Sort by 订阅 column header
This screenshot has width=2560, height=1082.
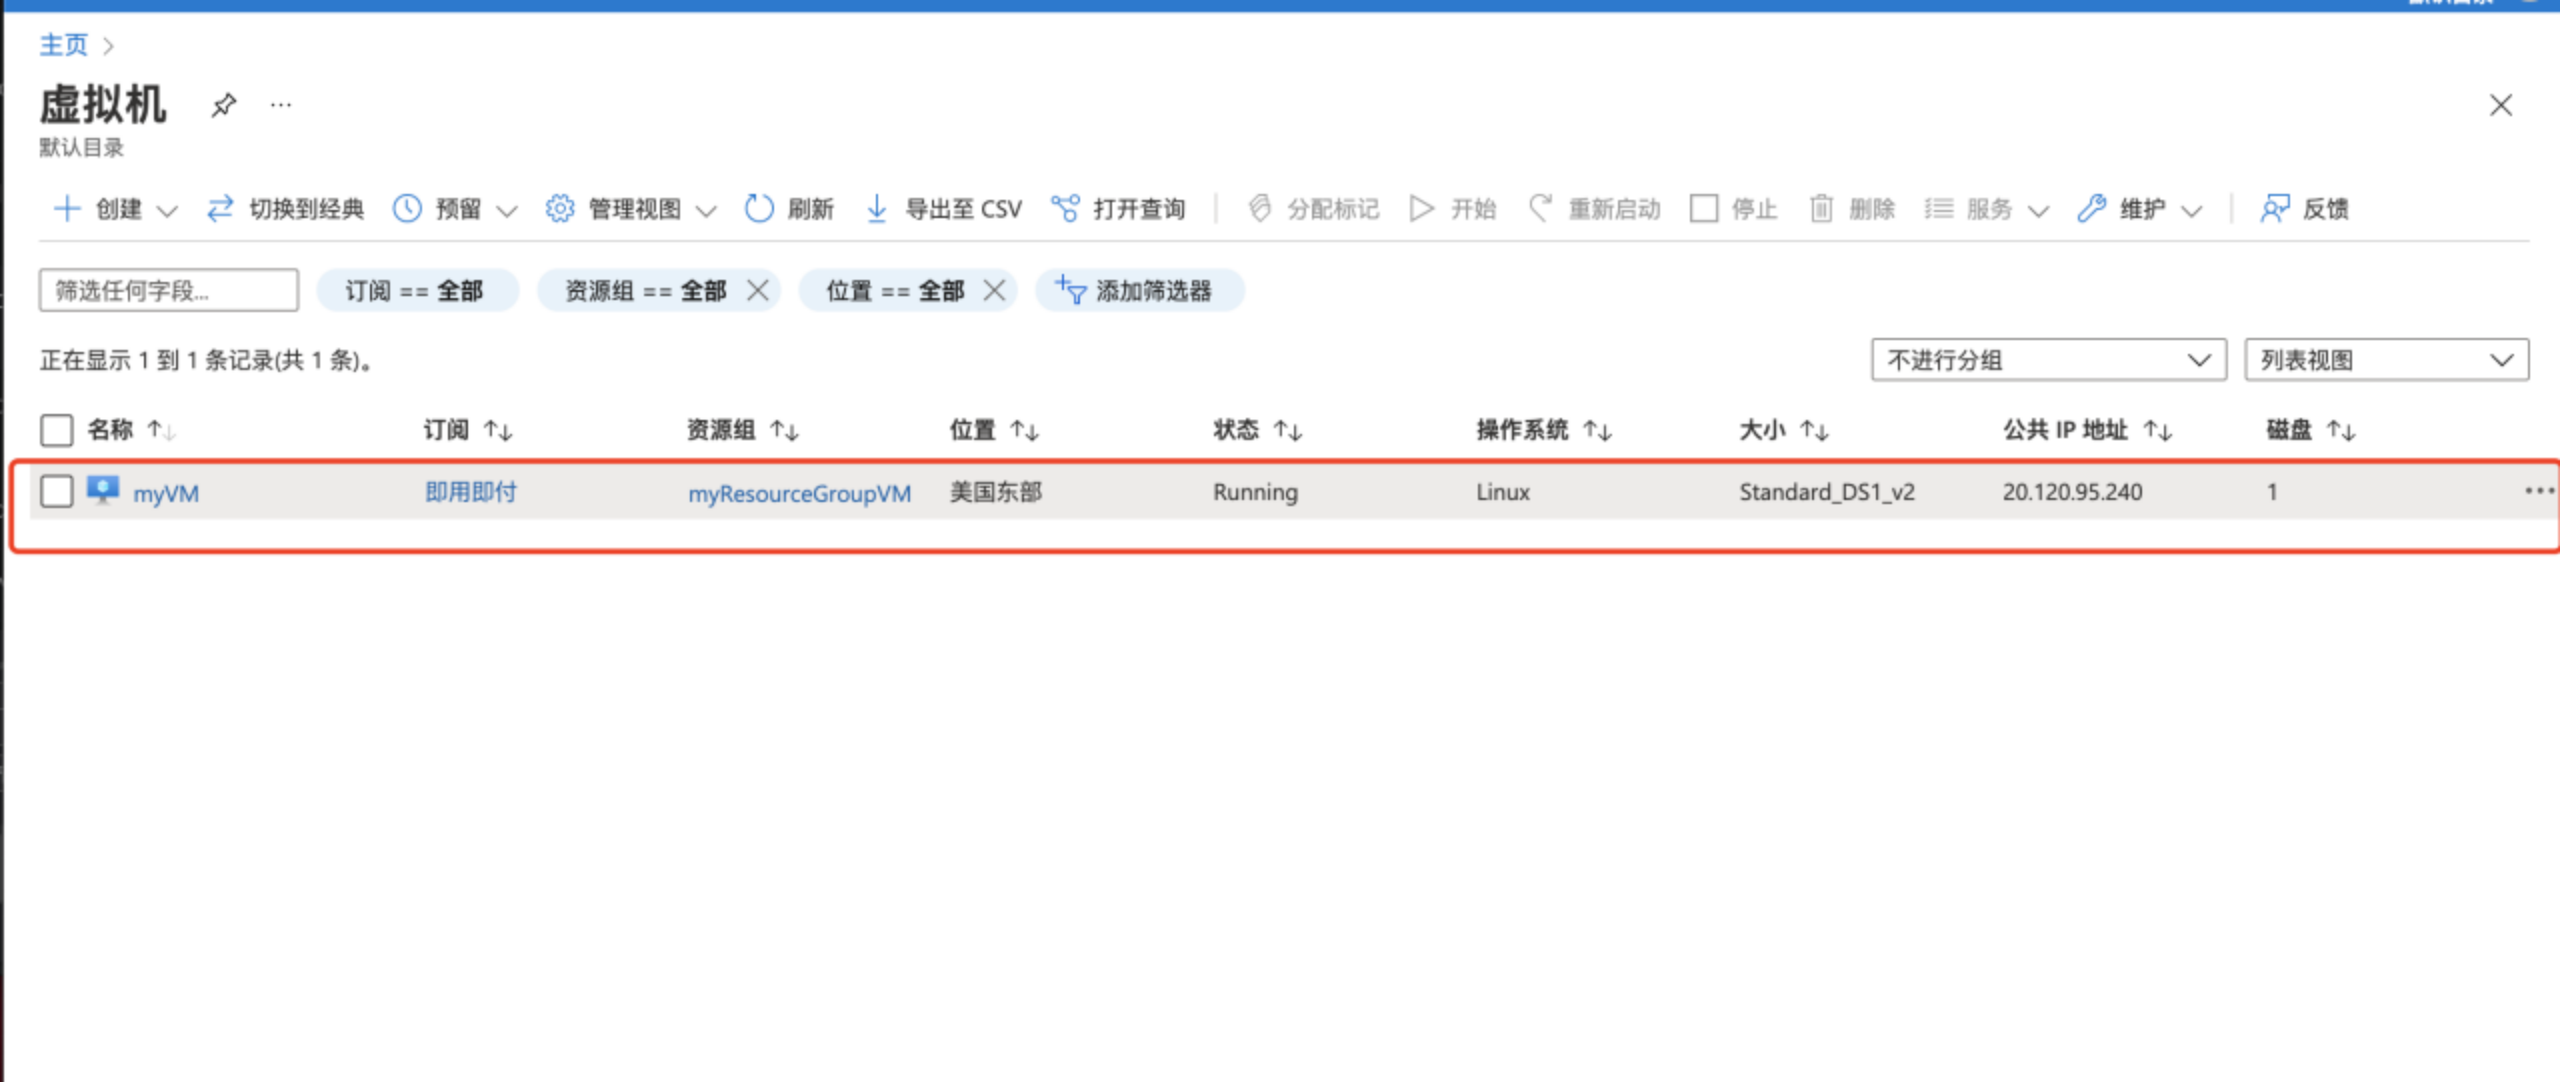pyautogui.click(x=467, y=430)
